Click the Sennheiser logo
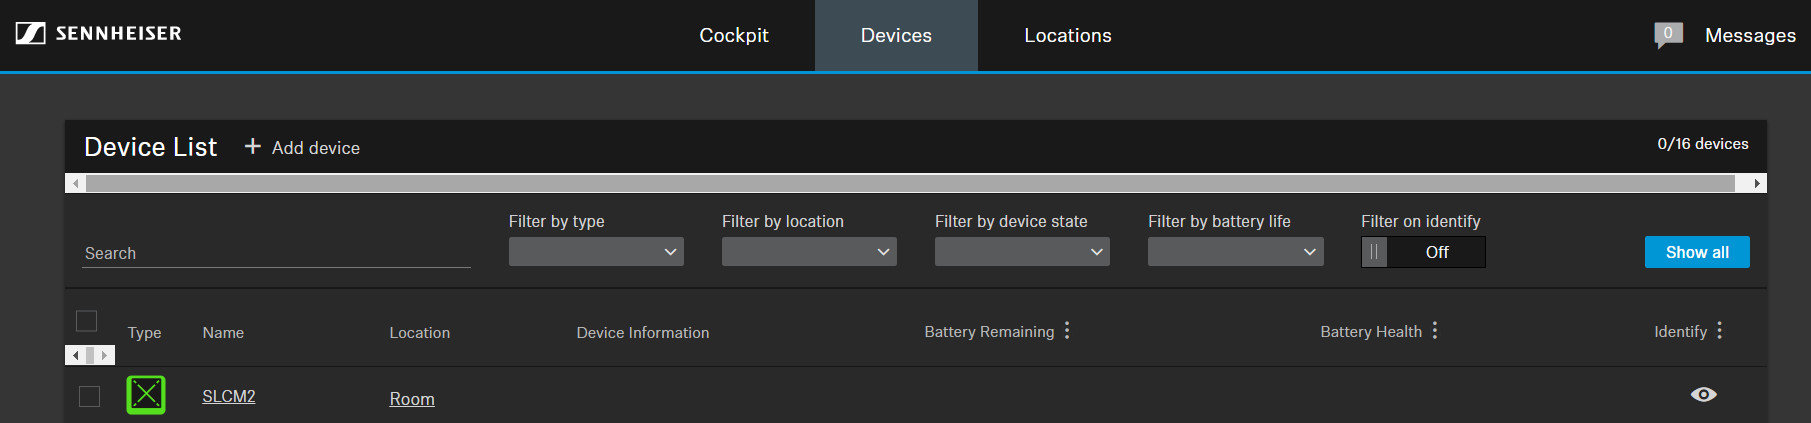The width and height of the screenshot is (1811, 423). 98,34
